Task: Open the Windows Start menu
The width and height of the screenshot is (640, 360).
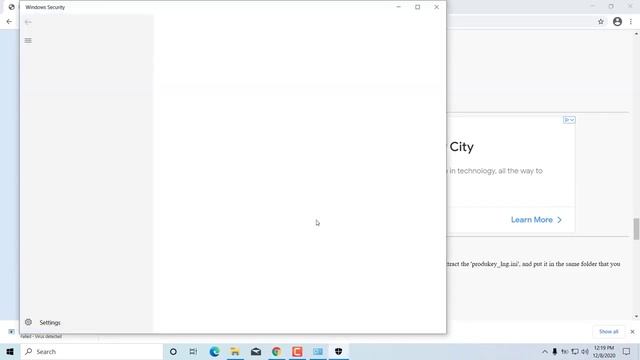Action: click(x=10, y=351)
